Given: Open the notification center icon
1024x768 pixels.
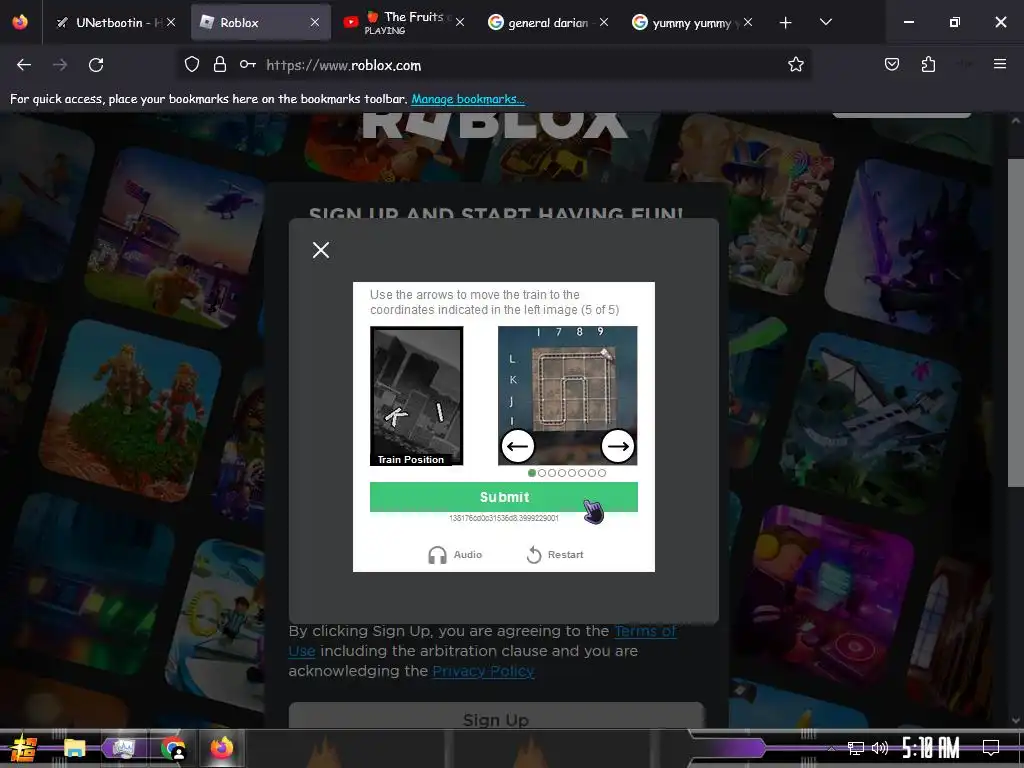Looking at the screenshot, I should click(x=991, y=748).
